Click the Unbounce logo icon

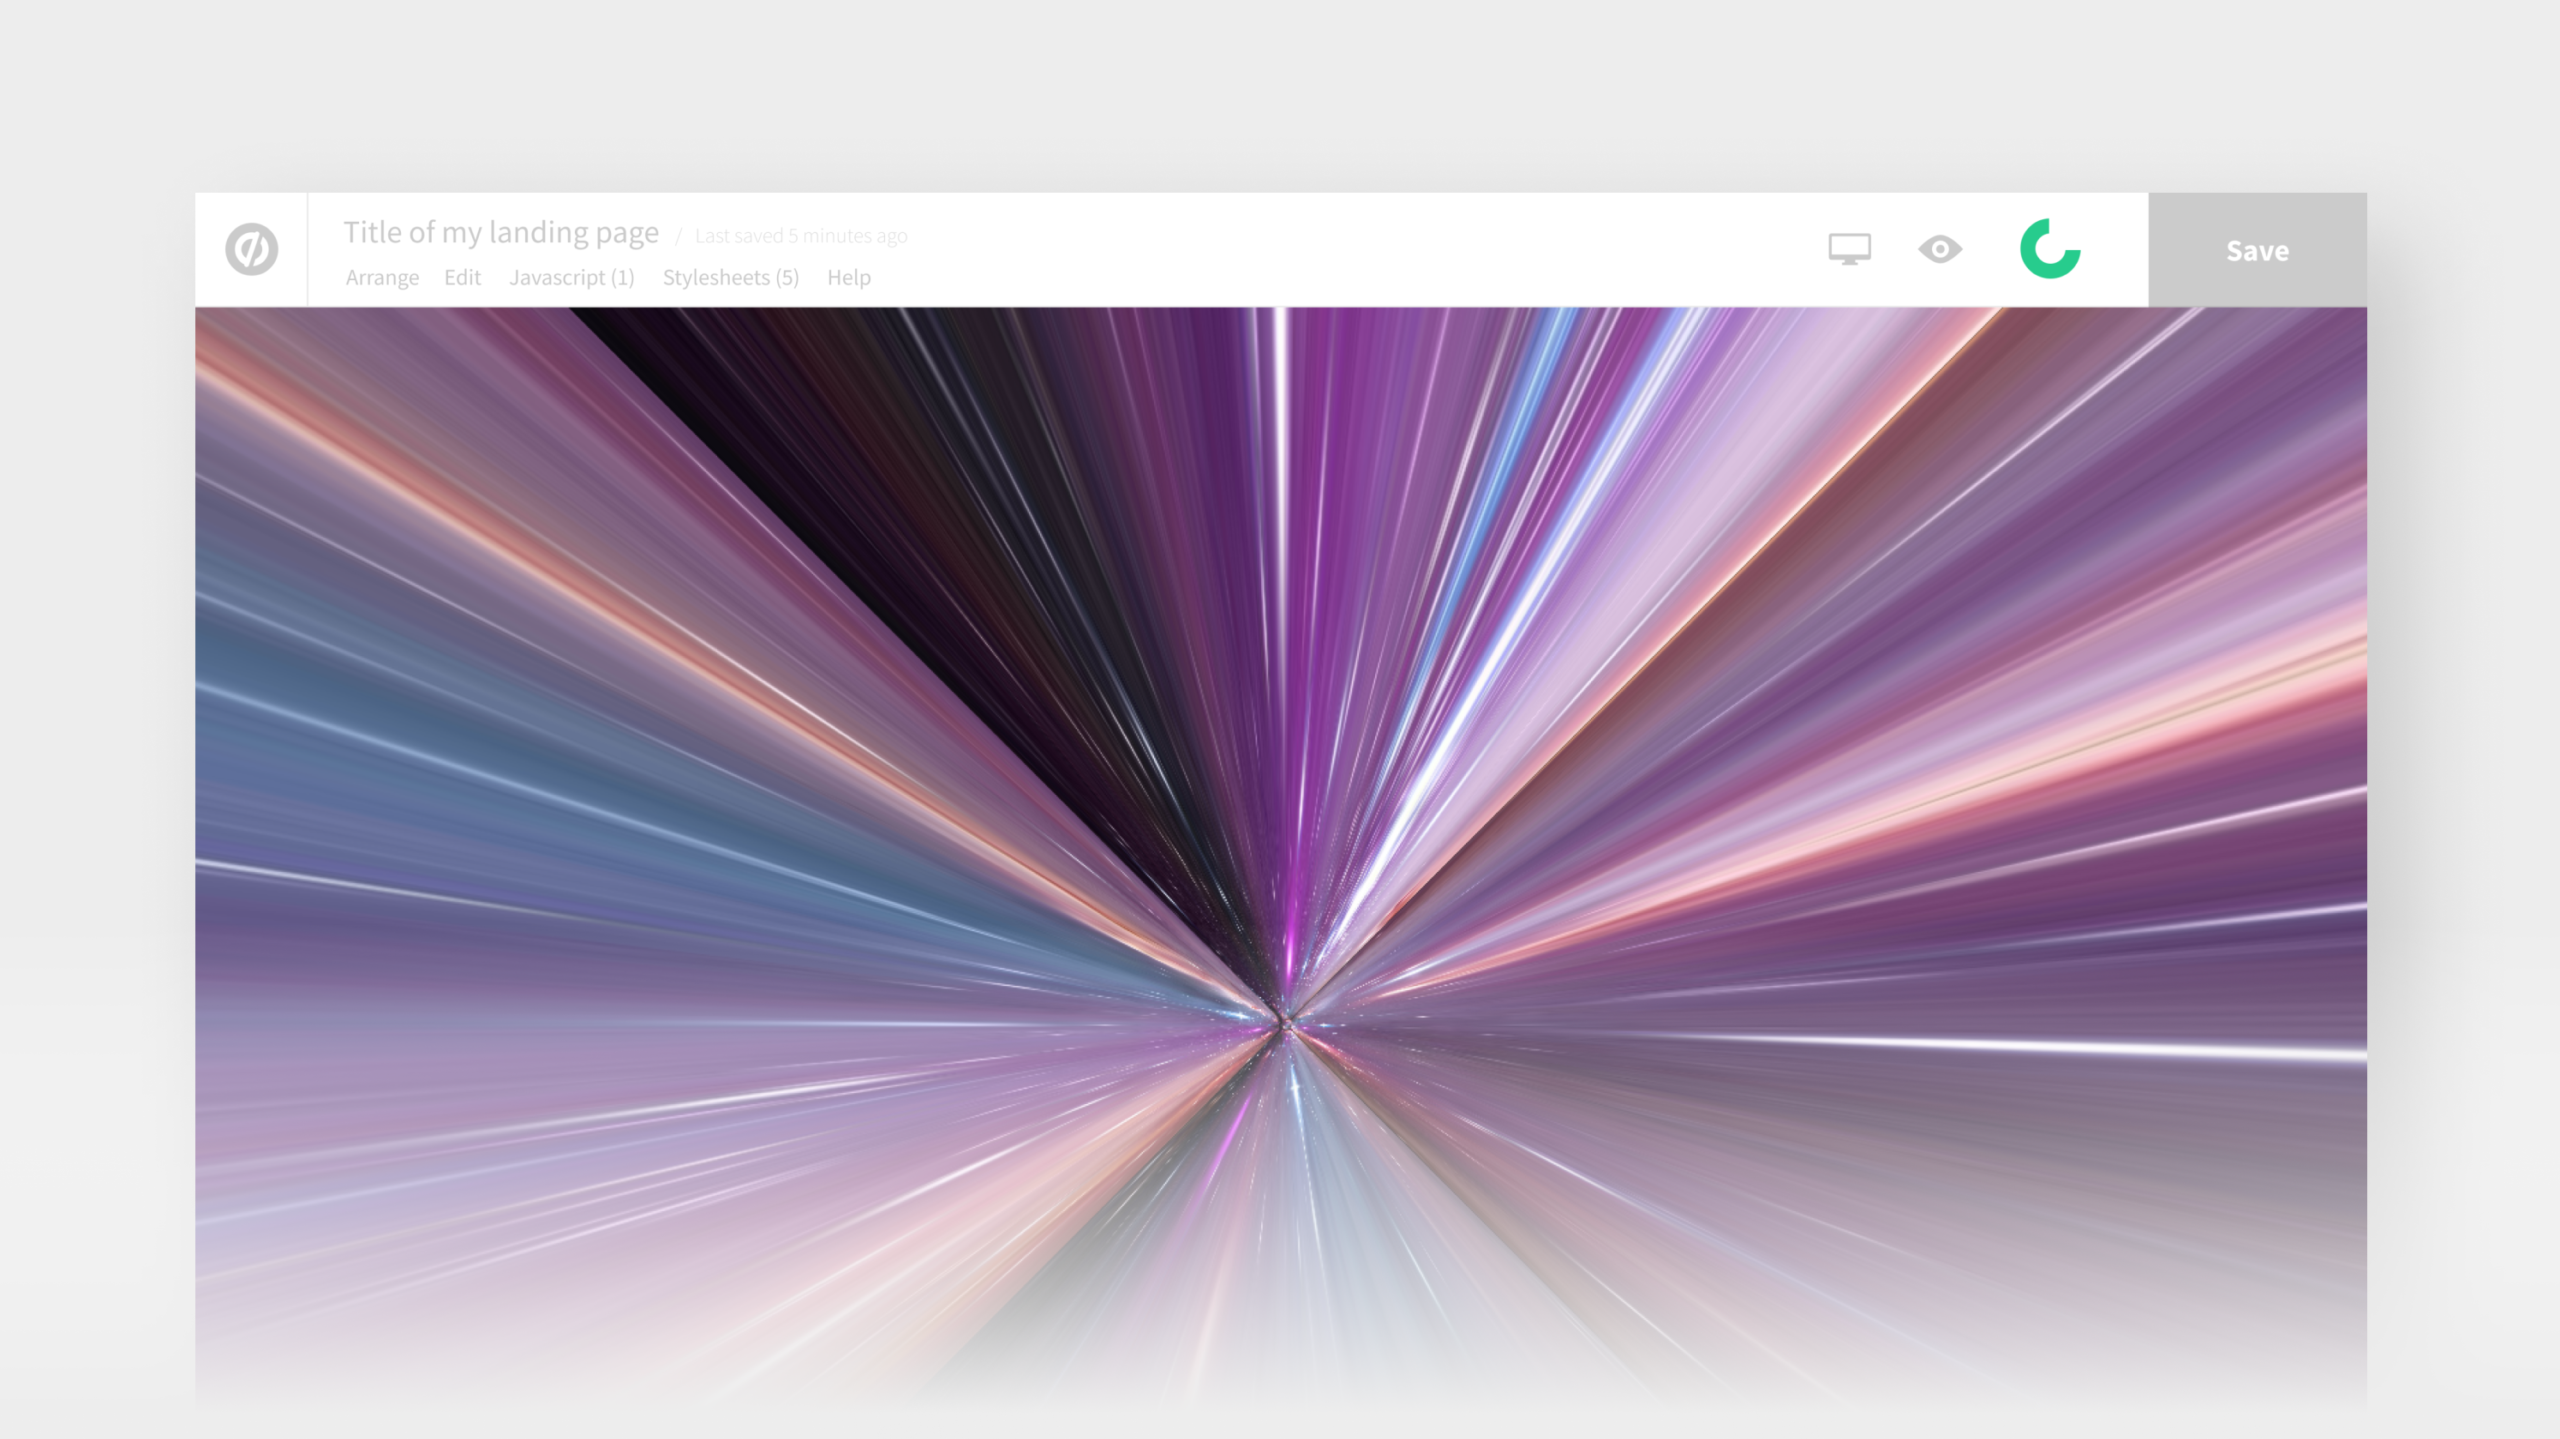coord(251,249)
